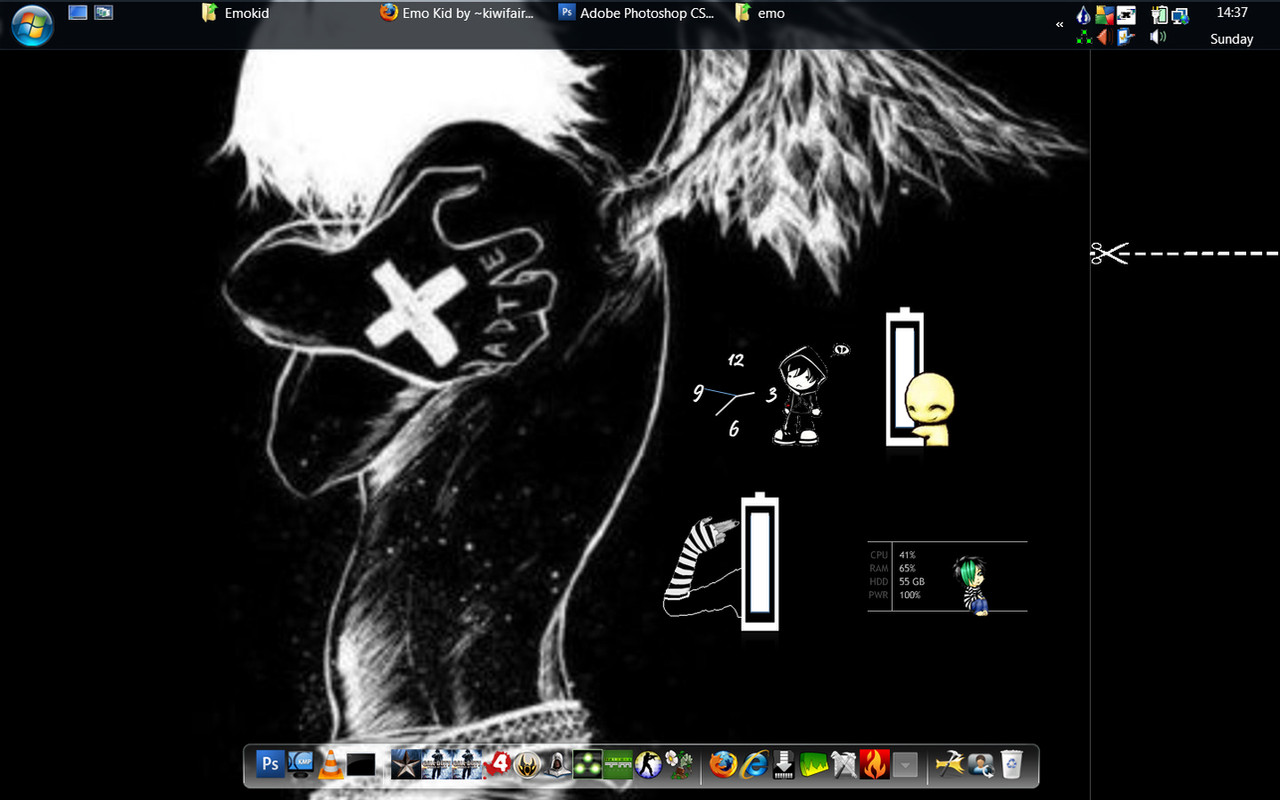
Task: Switch to the emo folder window
Action: click(760, 13)
